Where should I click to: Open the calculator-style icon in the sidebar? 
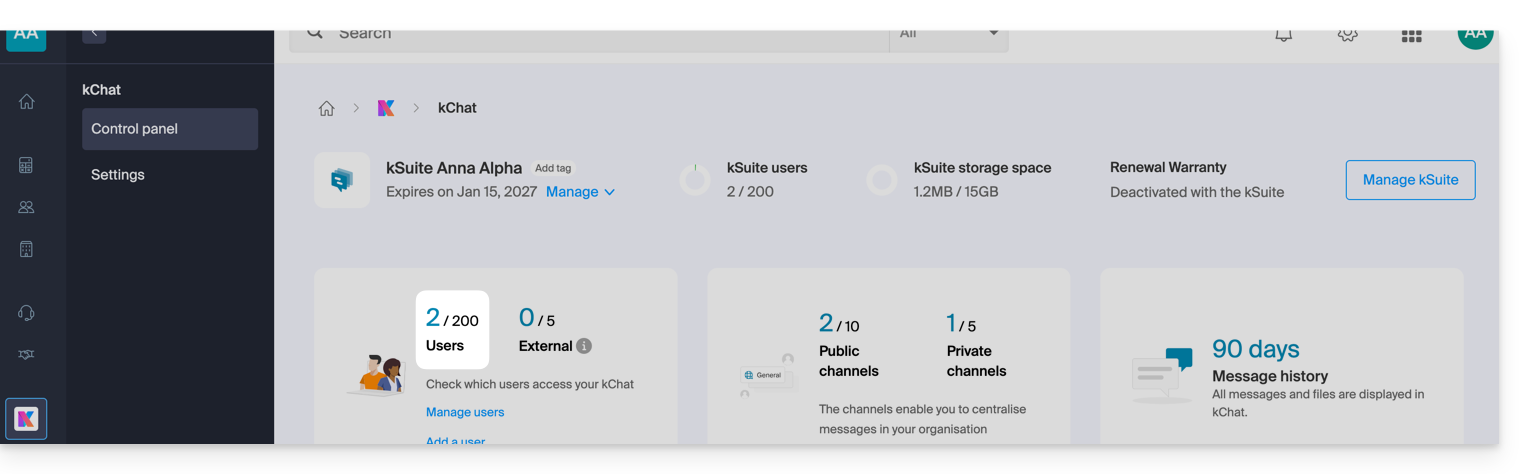[26, 165]
